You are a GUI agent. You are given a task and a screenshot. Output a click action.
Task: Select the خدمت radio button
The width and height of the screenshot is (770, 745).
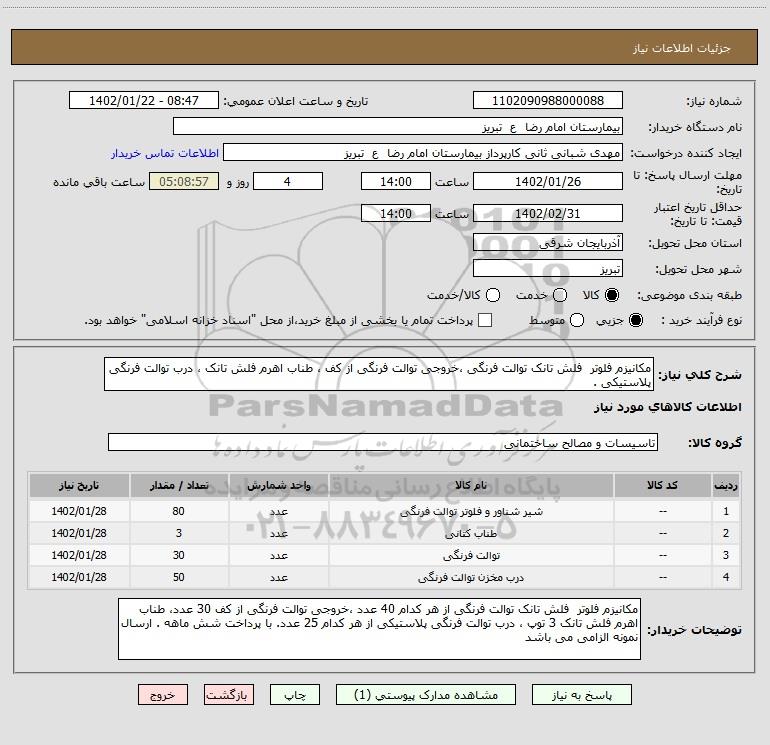tap(560, 295)
